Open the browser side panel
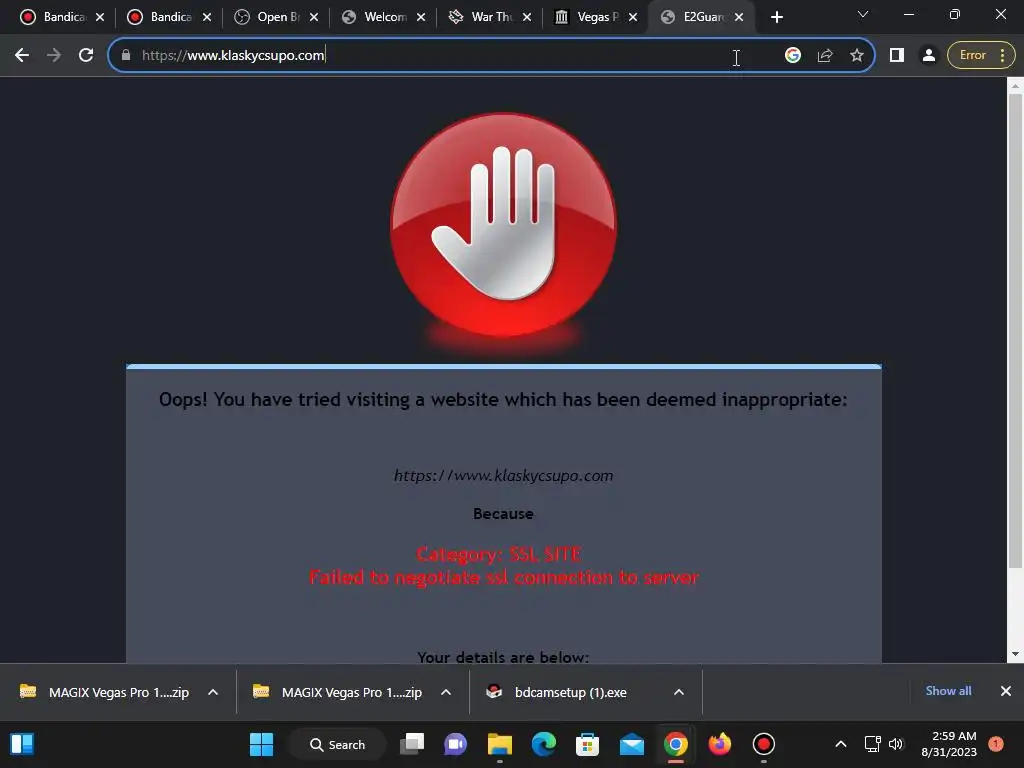The image size is (1024, 768). point(897,56)
